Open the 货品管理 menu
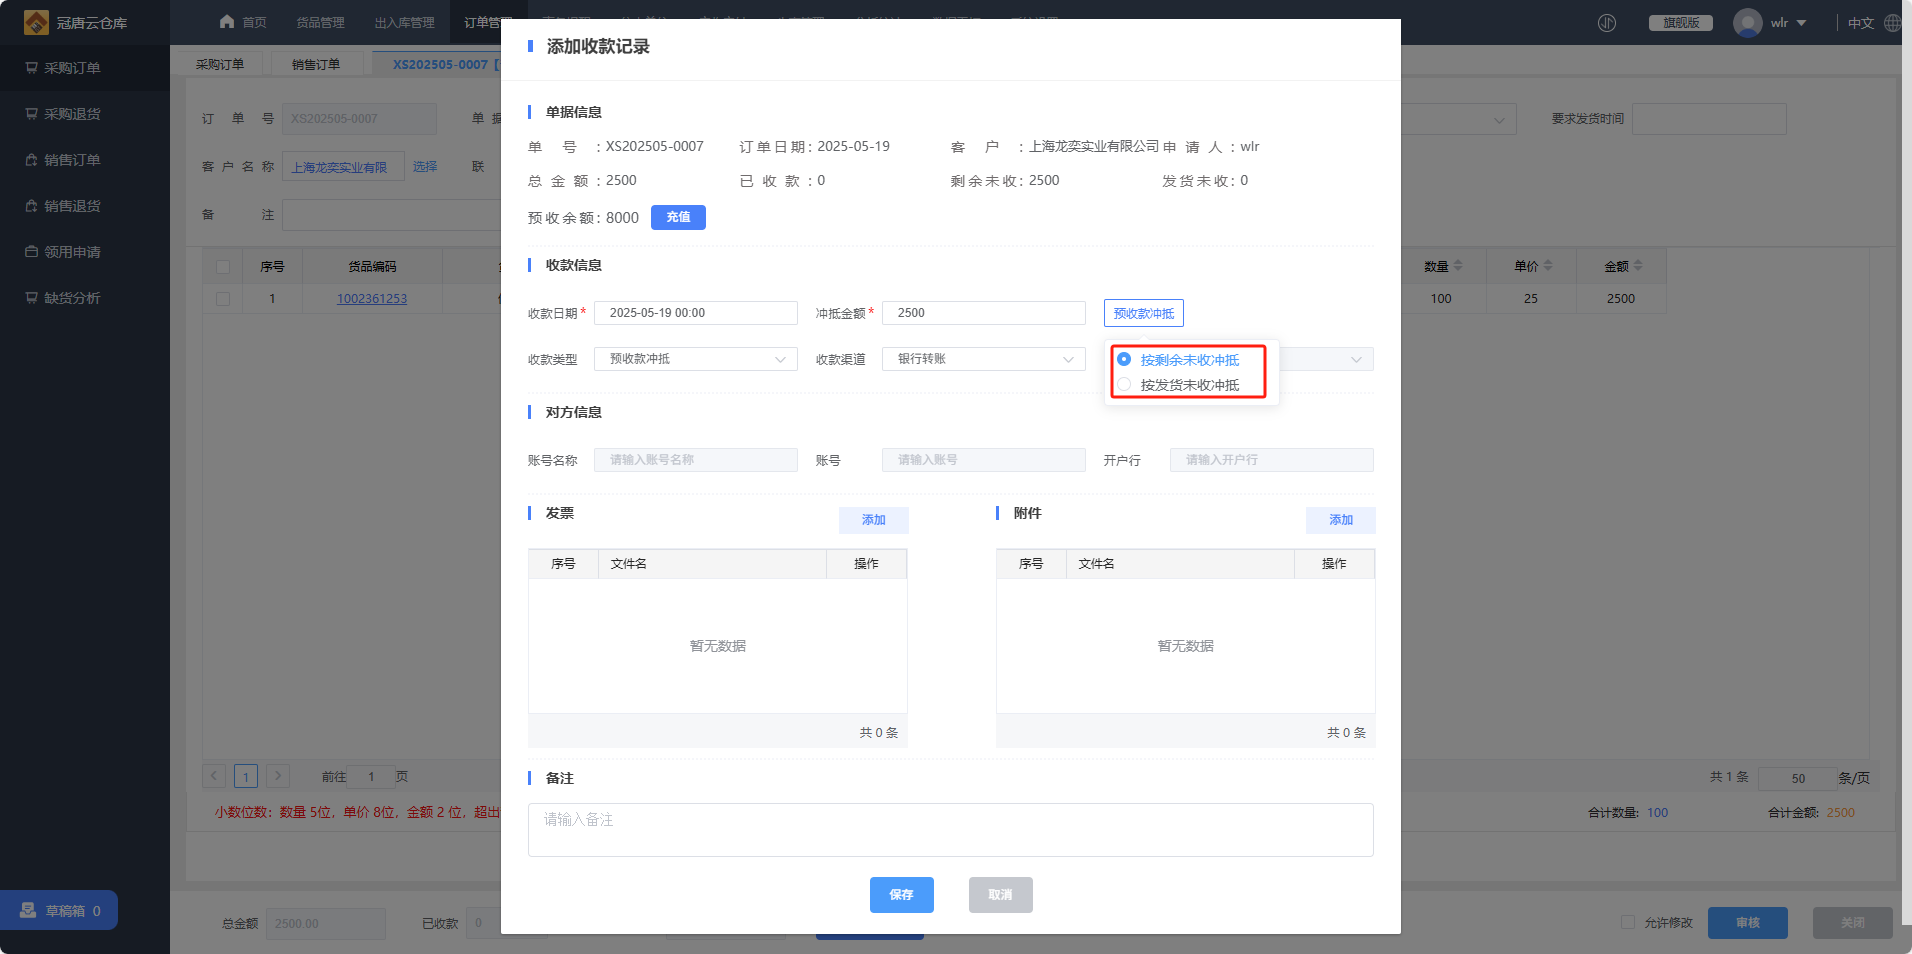Screen dimensions: 1912x954 (320, 23)
